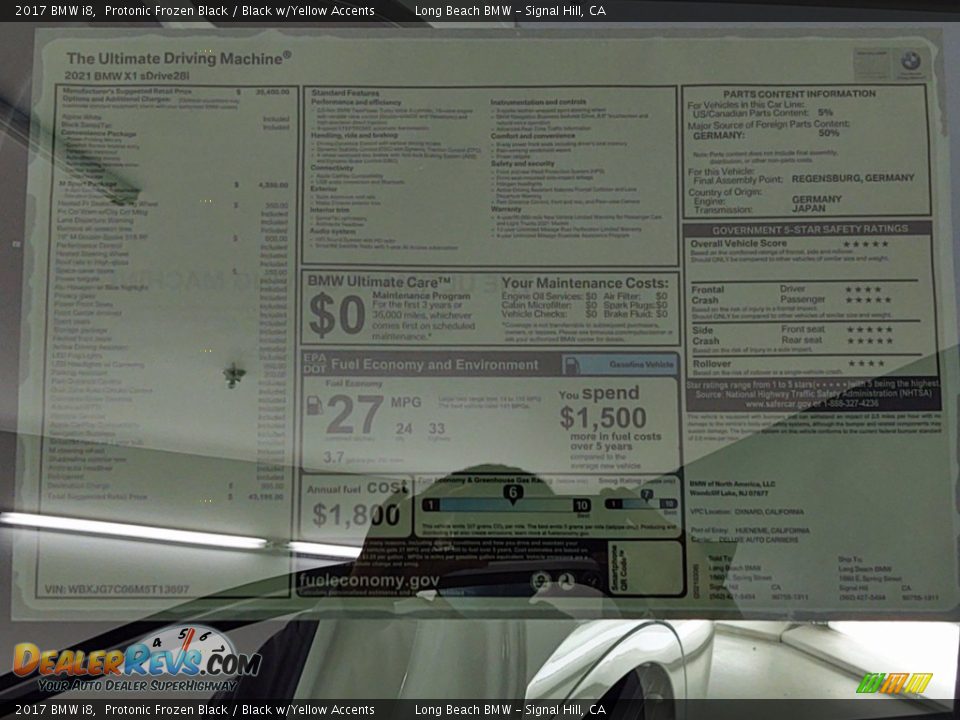Viewport: 960px width, 720px height.
Task: Click the Frontal Crash Passenger star rating
Action: click(x=867, y=300)
